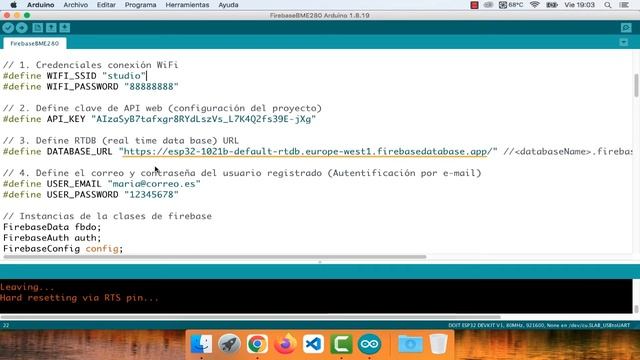Open Spotlight search magnifier
Viewport: 640px width, 360px height.
click(608, 5)
